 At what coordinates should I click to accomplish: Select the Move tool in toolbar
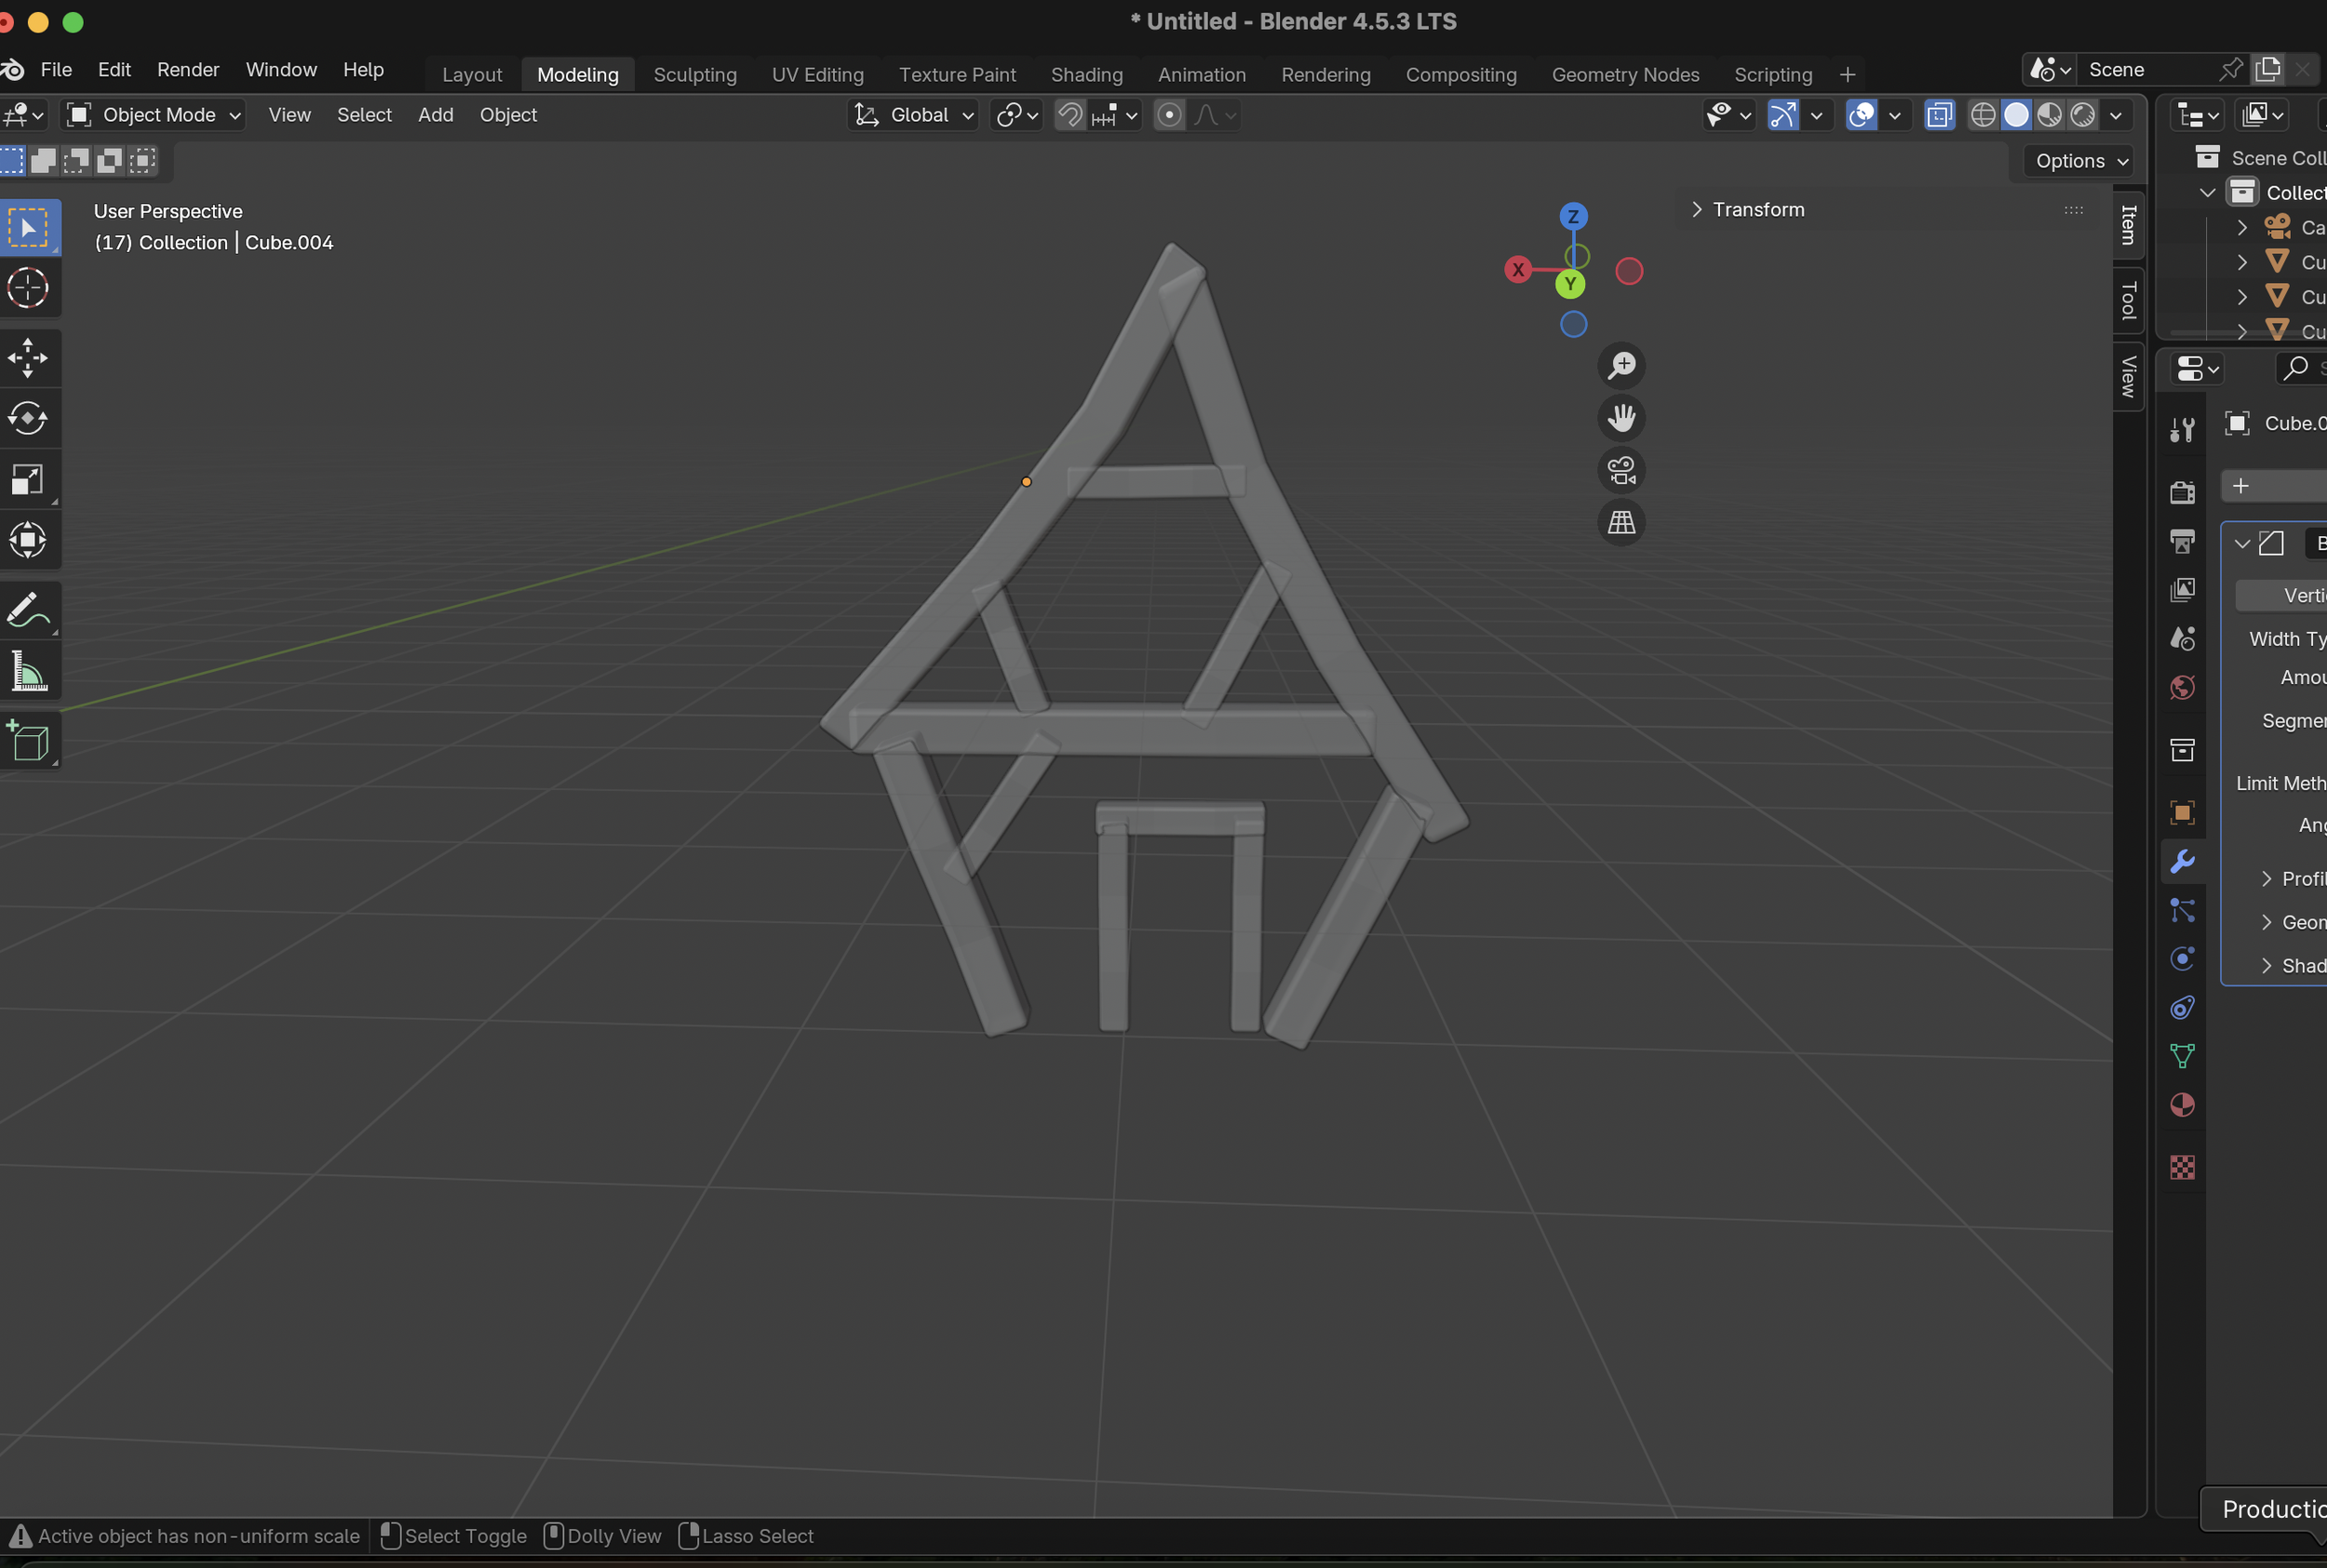(x=27, y=358)
